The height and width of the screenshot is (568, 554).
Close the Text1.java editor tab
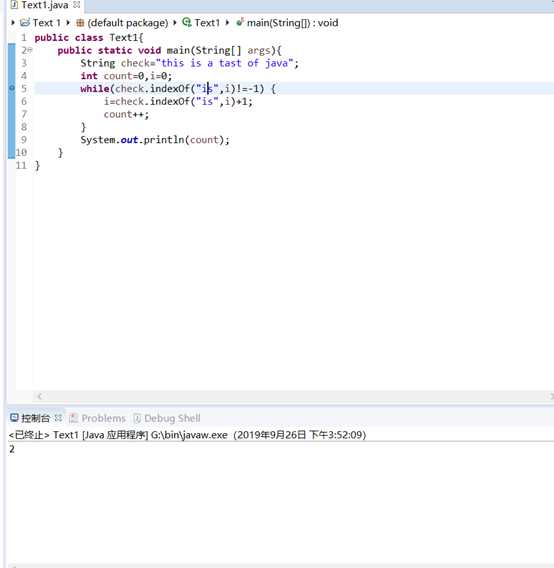coord(76,5)
